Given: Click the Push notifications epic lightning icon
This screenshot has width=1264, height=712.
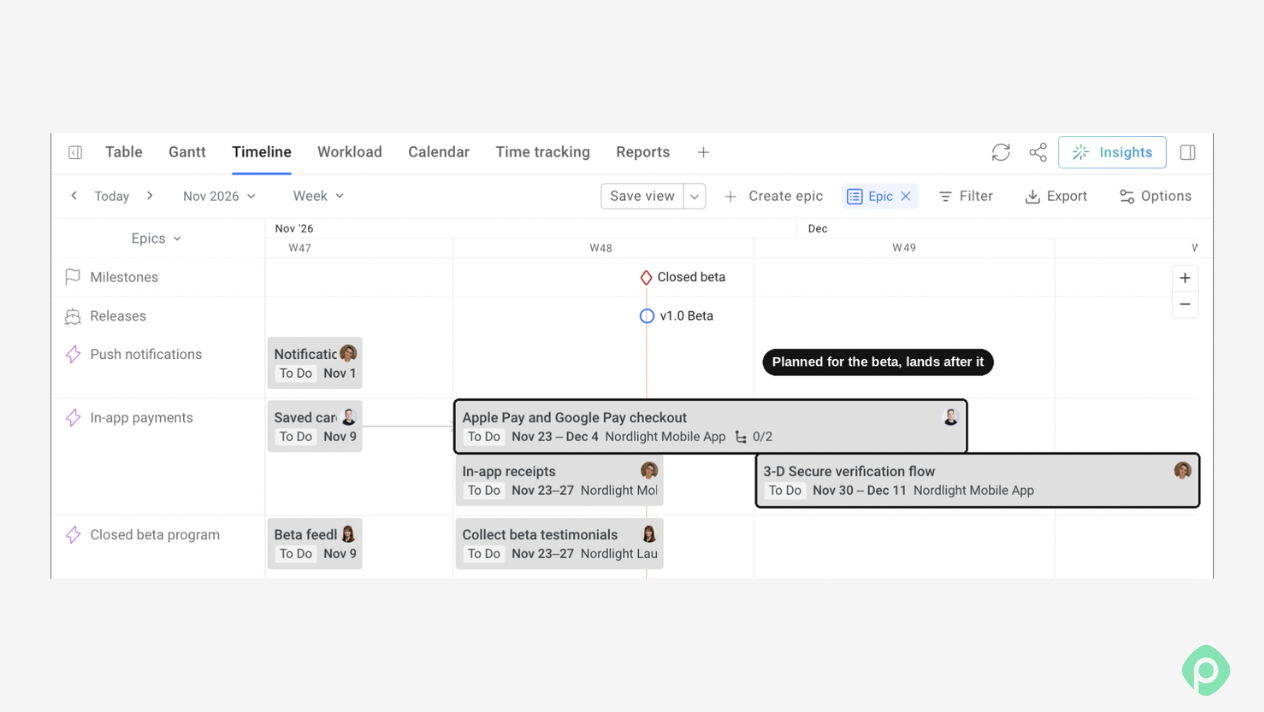Looking at the screenshot, I should [x=73, y=354].
